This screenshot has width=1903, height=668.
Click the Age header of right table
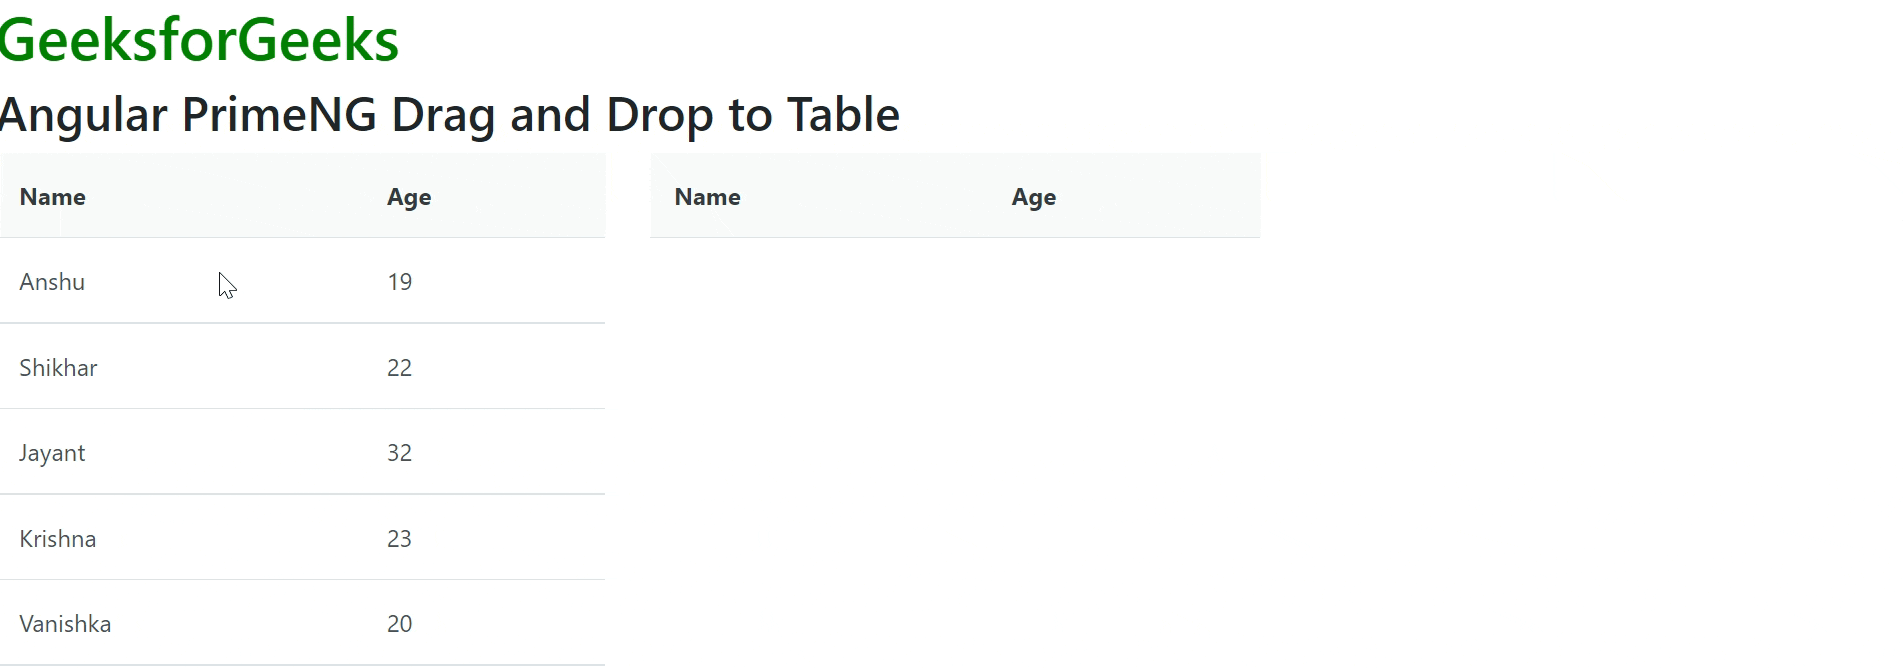pos(1034,197)
